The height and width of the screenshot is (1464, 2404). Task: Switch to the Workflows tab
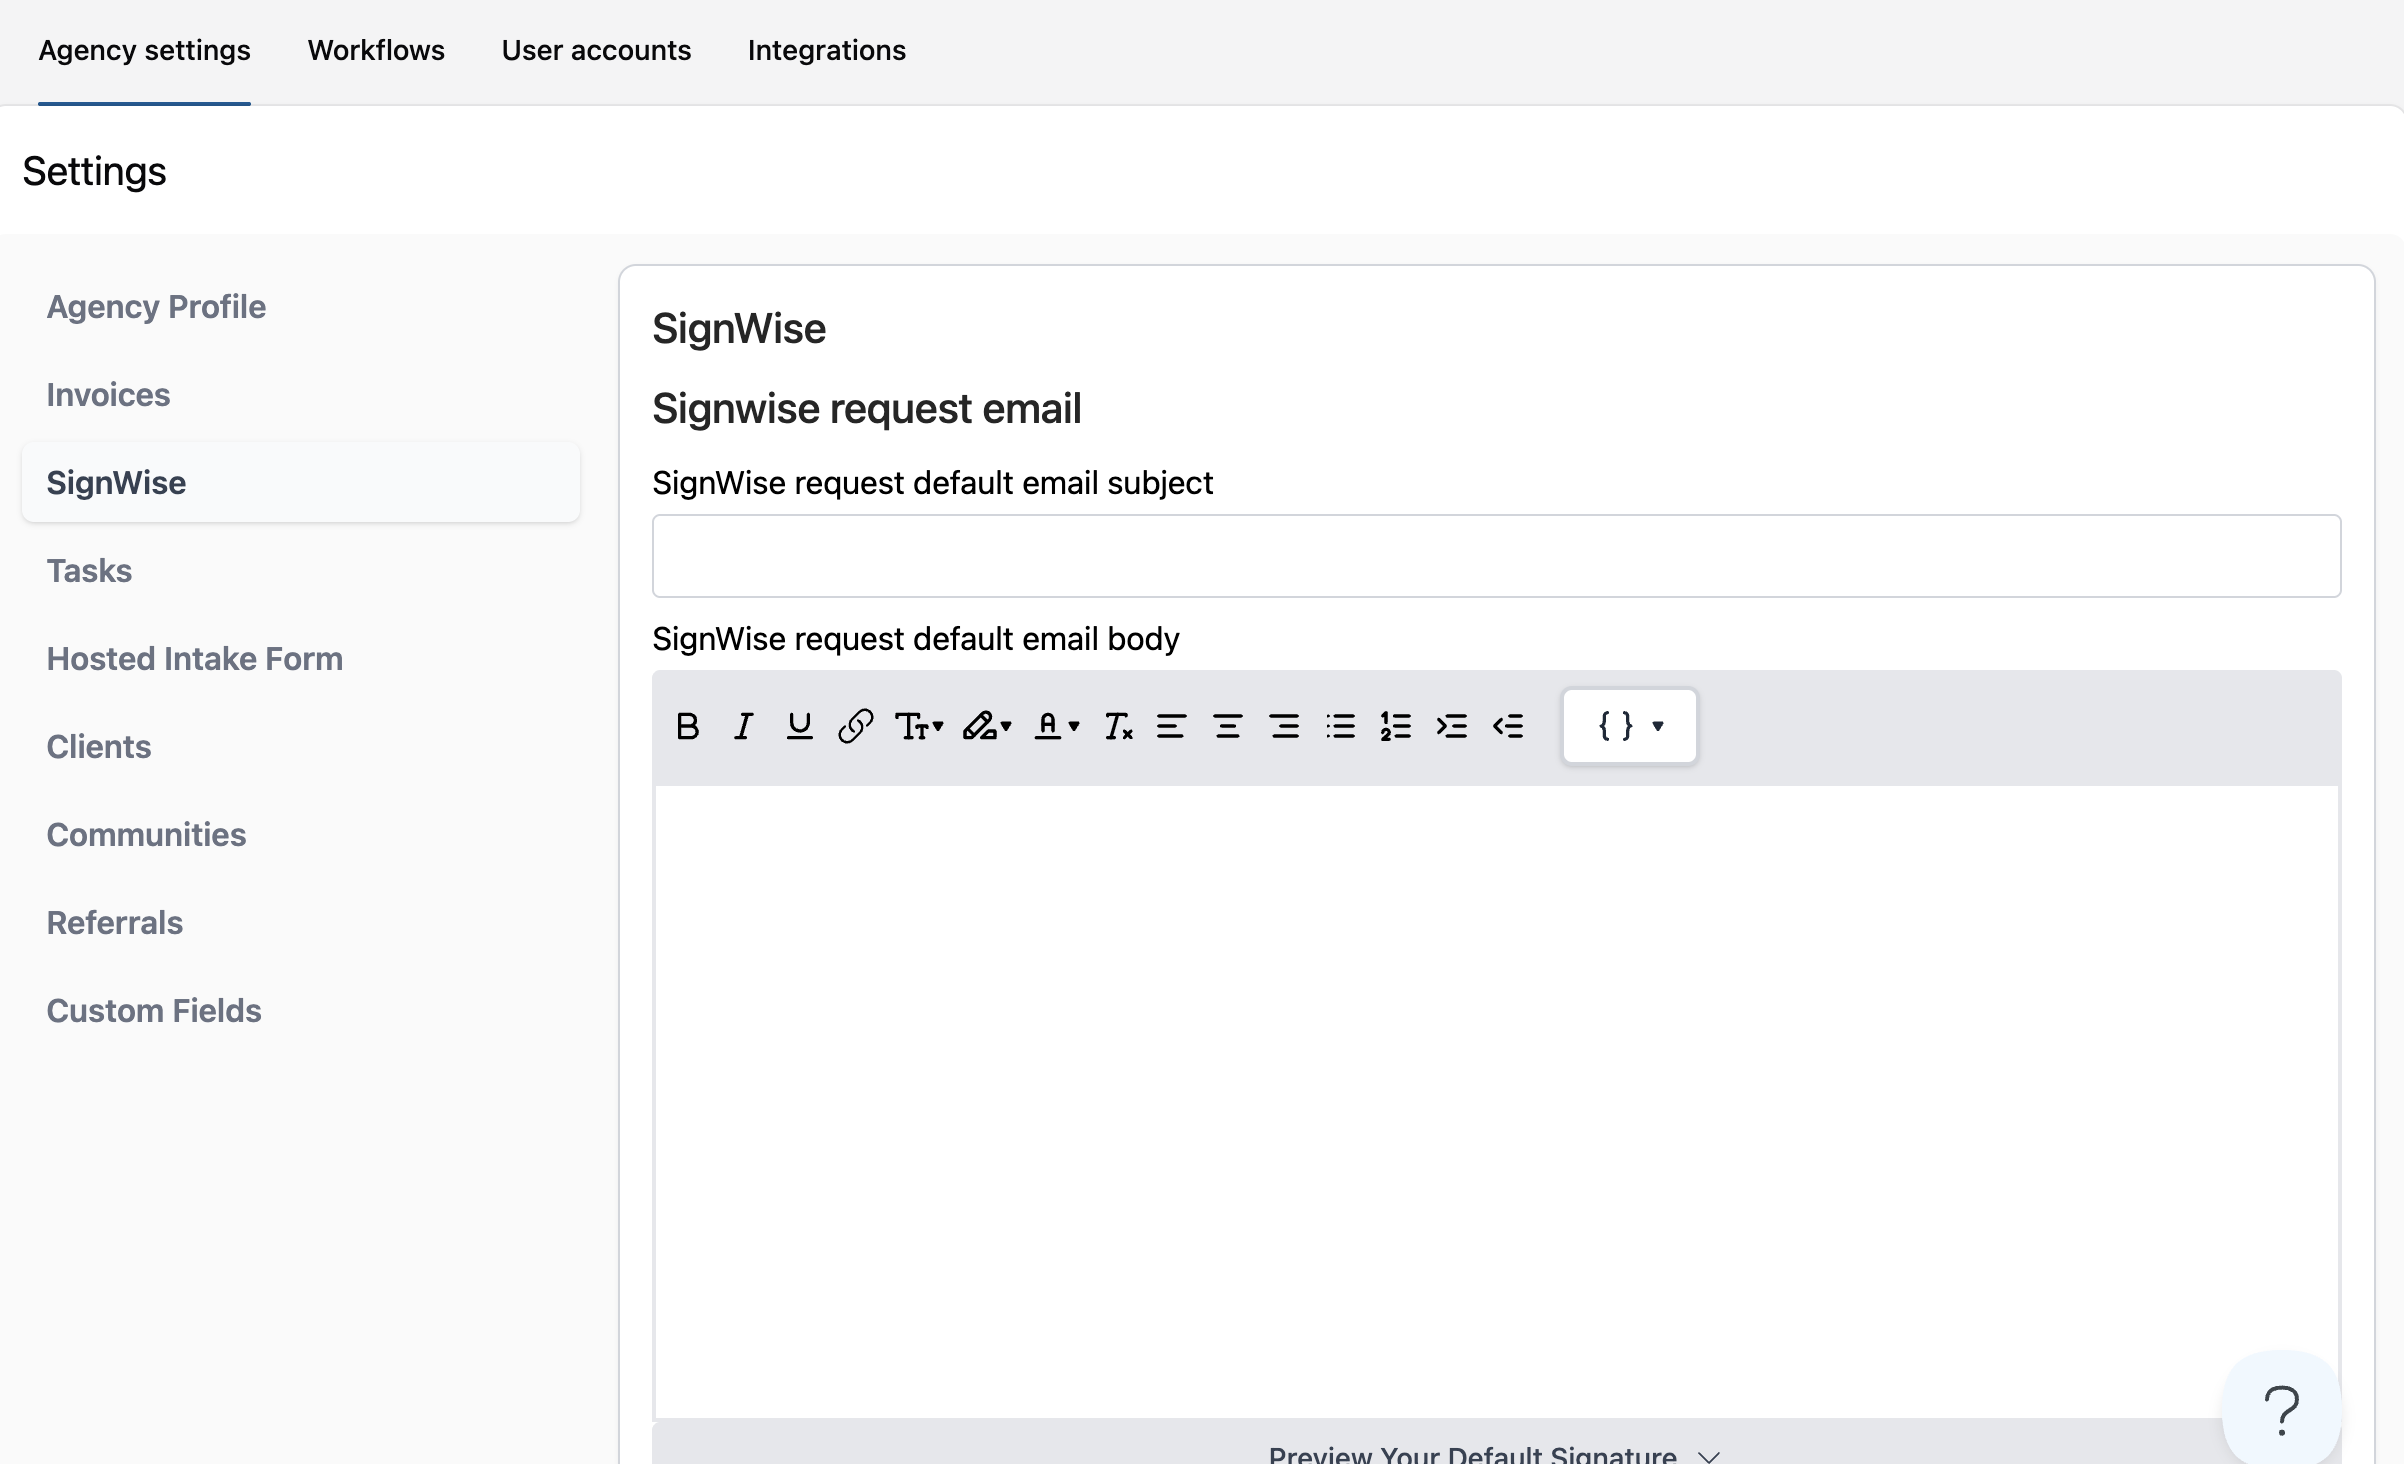tap(376, 50)
